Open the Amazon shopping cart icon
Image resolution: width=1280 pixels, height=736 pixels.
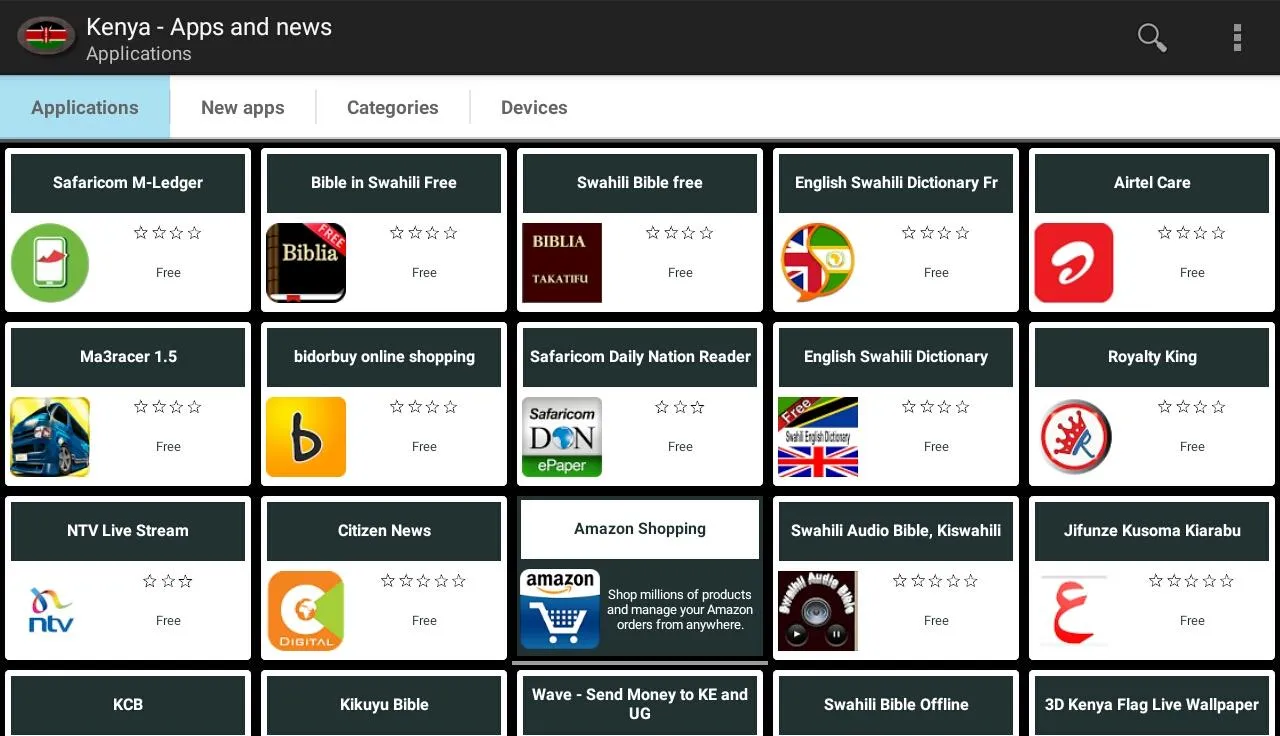point(560,610)
